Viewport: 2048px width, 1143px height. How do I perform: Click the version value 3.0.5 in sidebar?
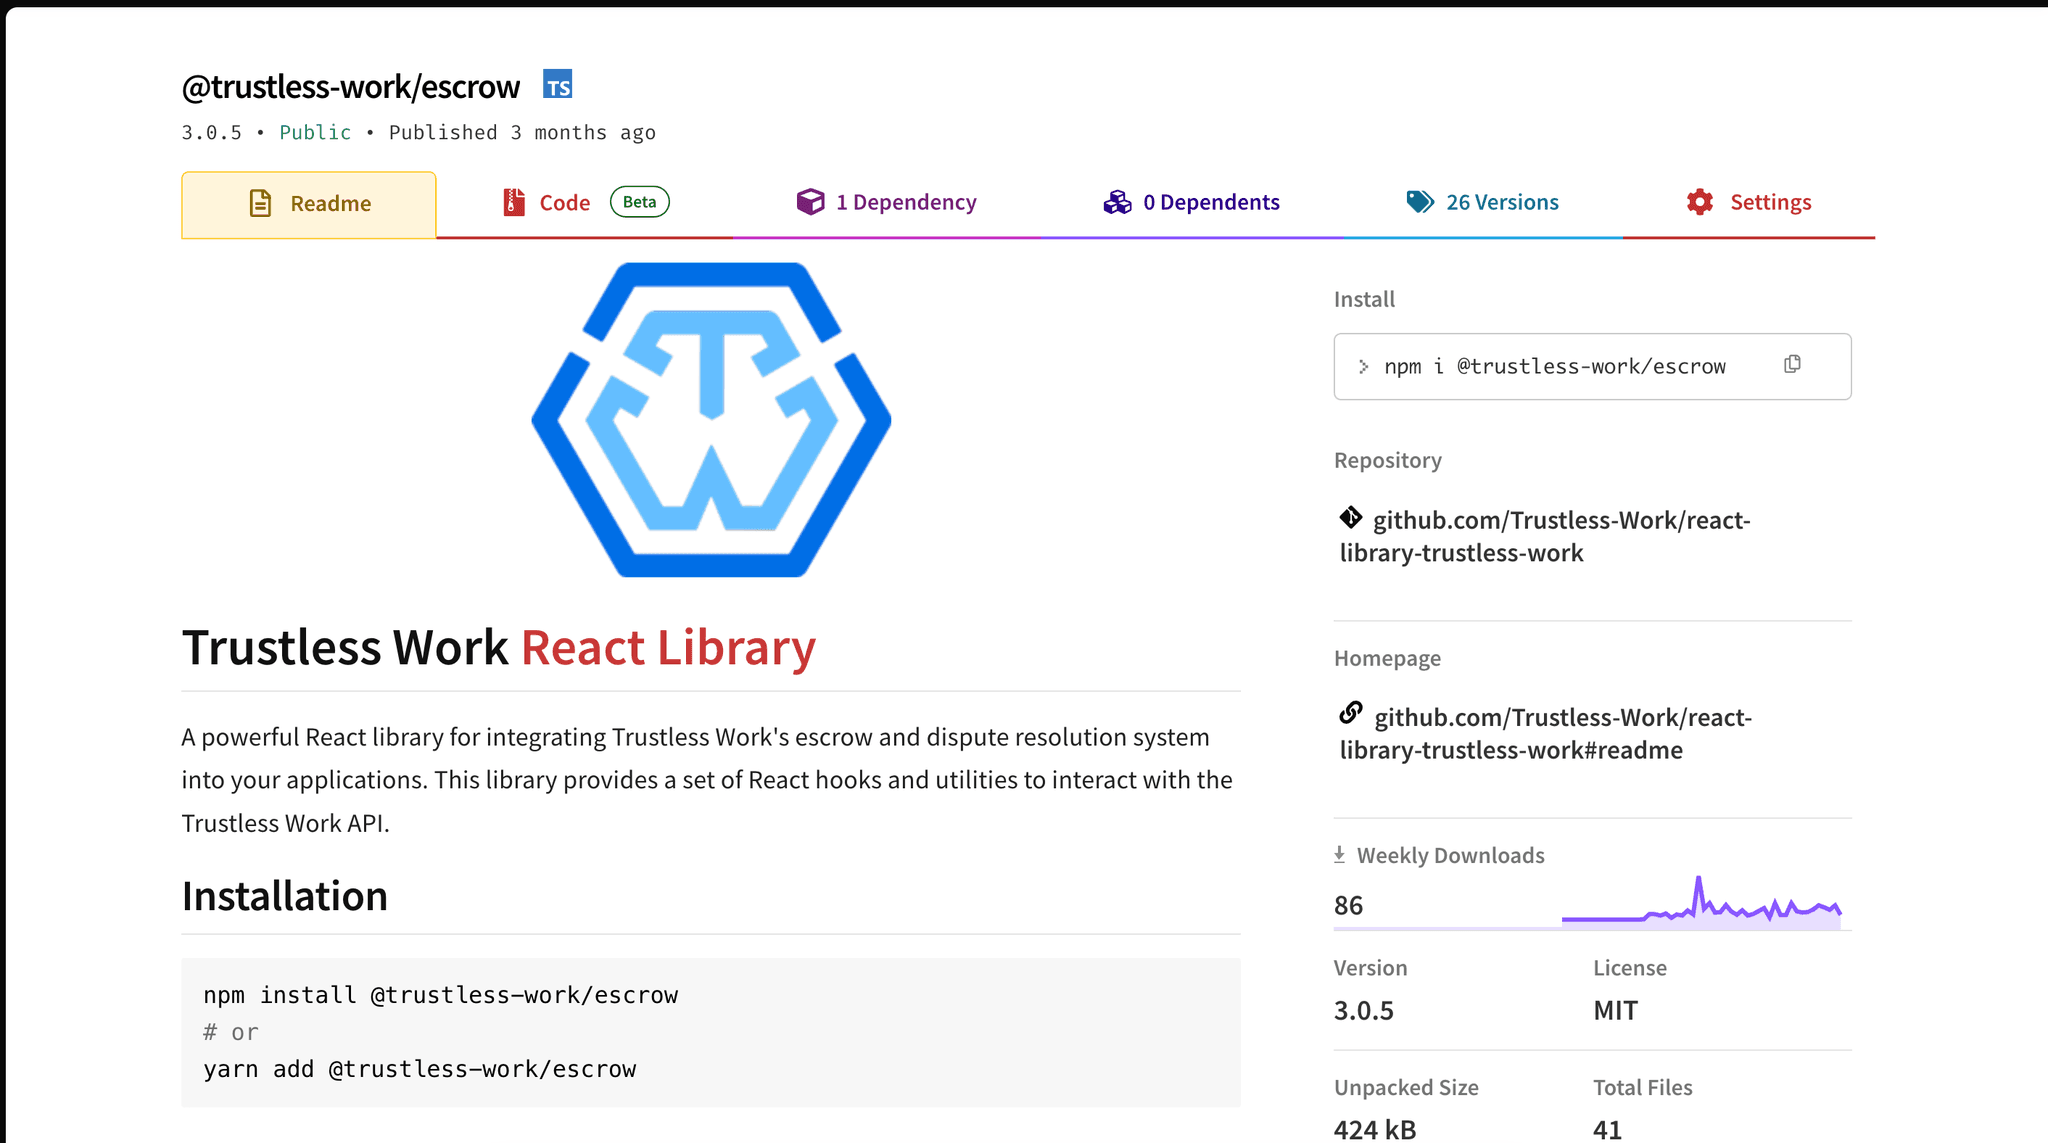1364,1010
